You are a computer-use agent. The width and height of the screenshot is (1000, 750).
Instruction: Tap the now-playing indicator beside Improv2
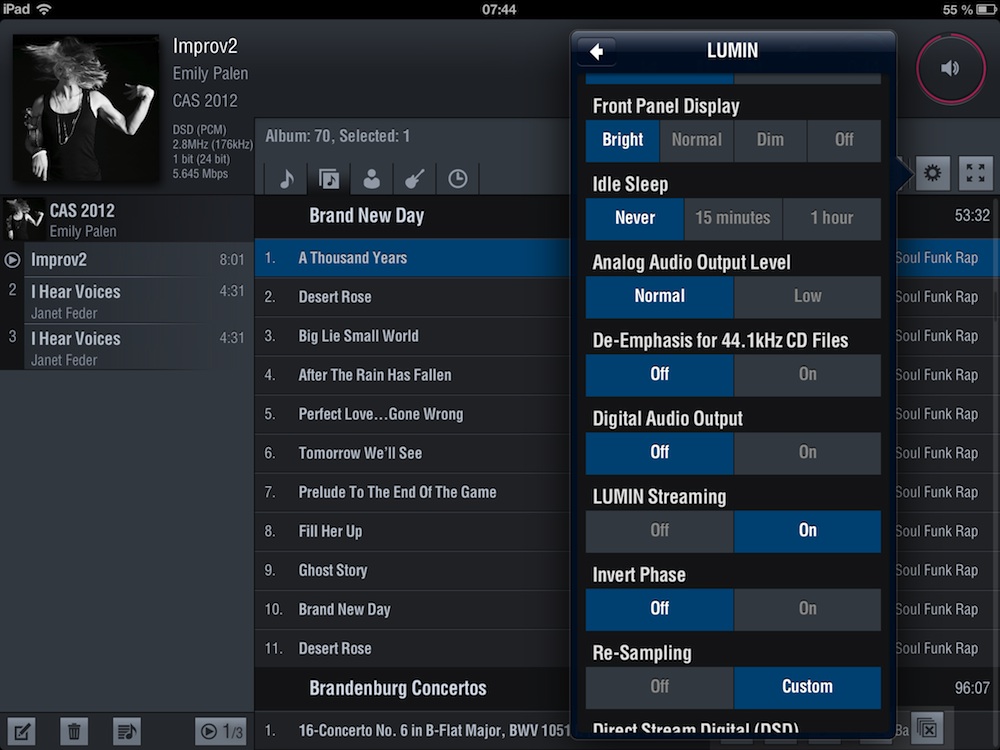click(12, 260)
